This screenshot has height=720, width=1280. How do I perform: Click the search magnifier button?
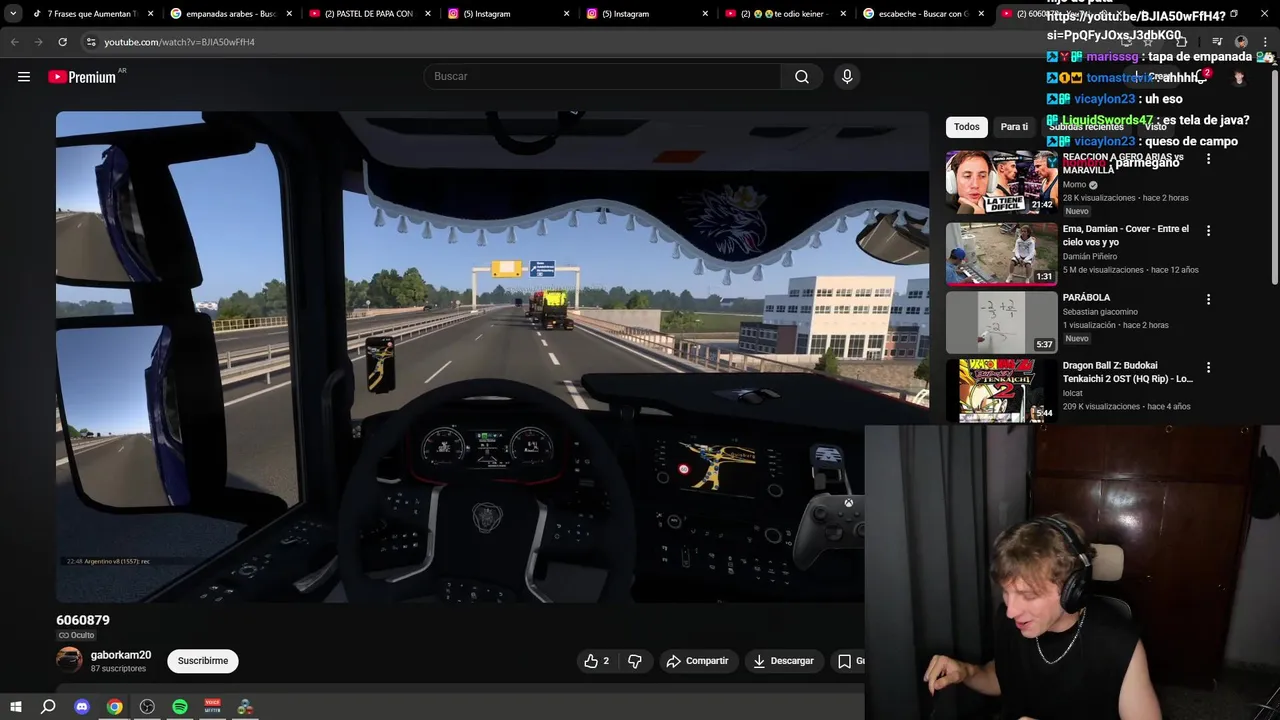point(802,77)
